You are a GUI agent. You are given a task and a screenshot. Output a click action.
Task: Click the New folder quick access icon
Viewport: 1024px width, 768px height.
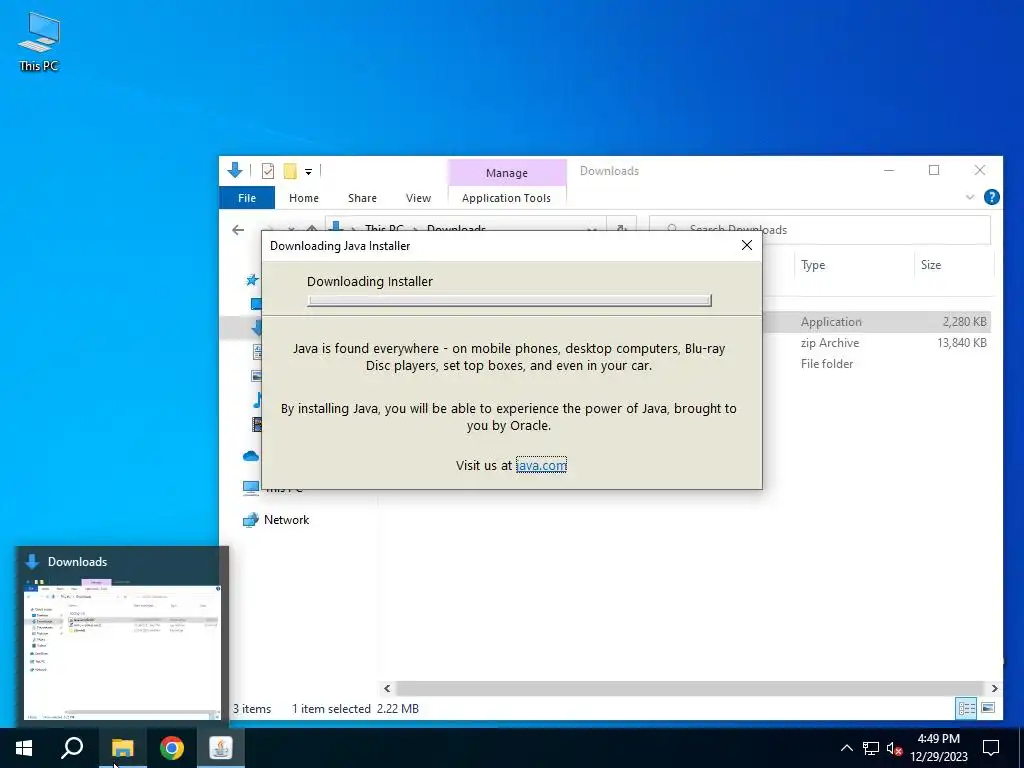point(290,171)
